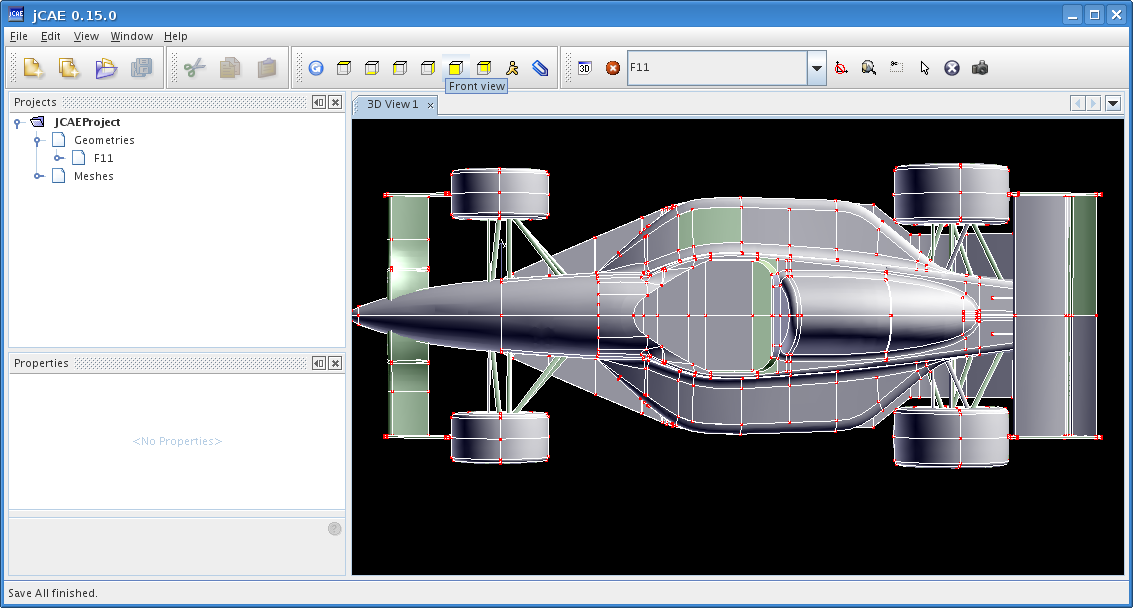1133x608 pixels.
Task: Select cube view with yellow left face
Action: (x=400, y=68)
